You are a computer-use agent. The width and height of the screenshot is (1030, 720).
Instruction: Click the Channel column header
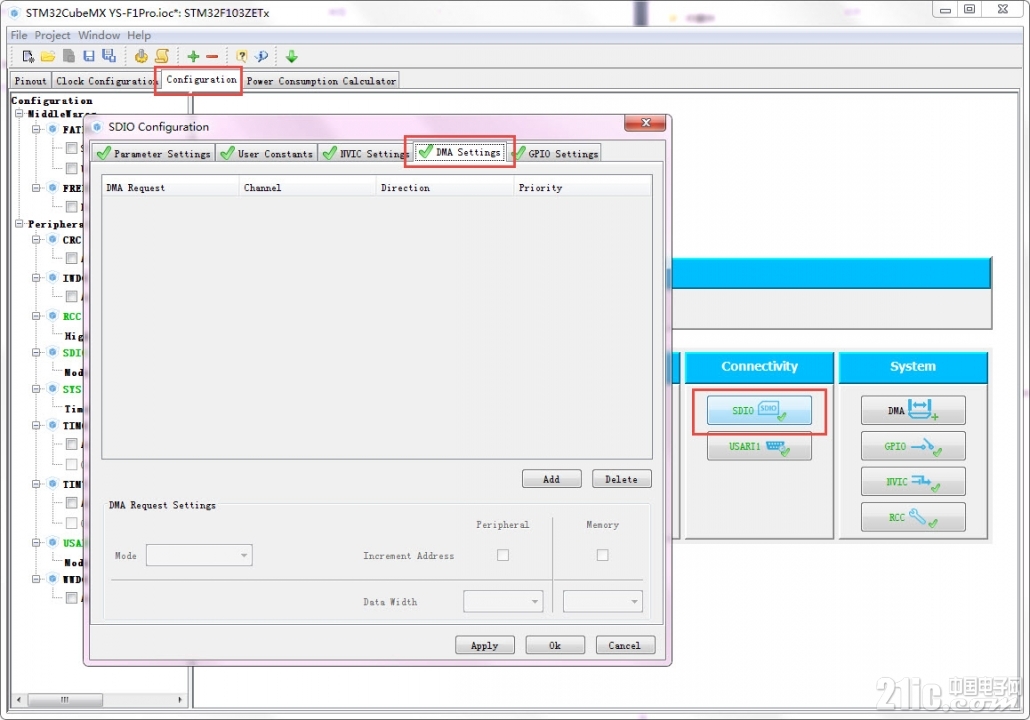[307, 187]
